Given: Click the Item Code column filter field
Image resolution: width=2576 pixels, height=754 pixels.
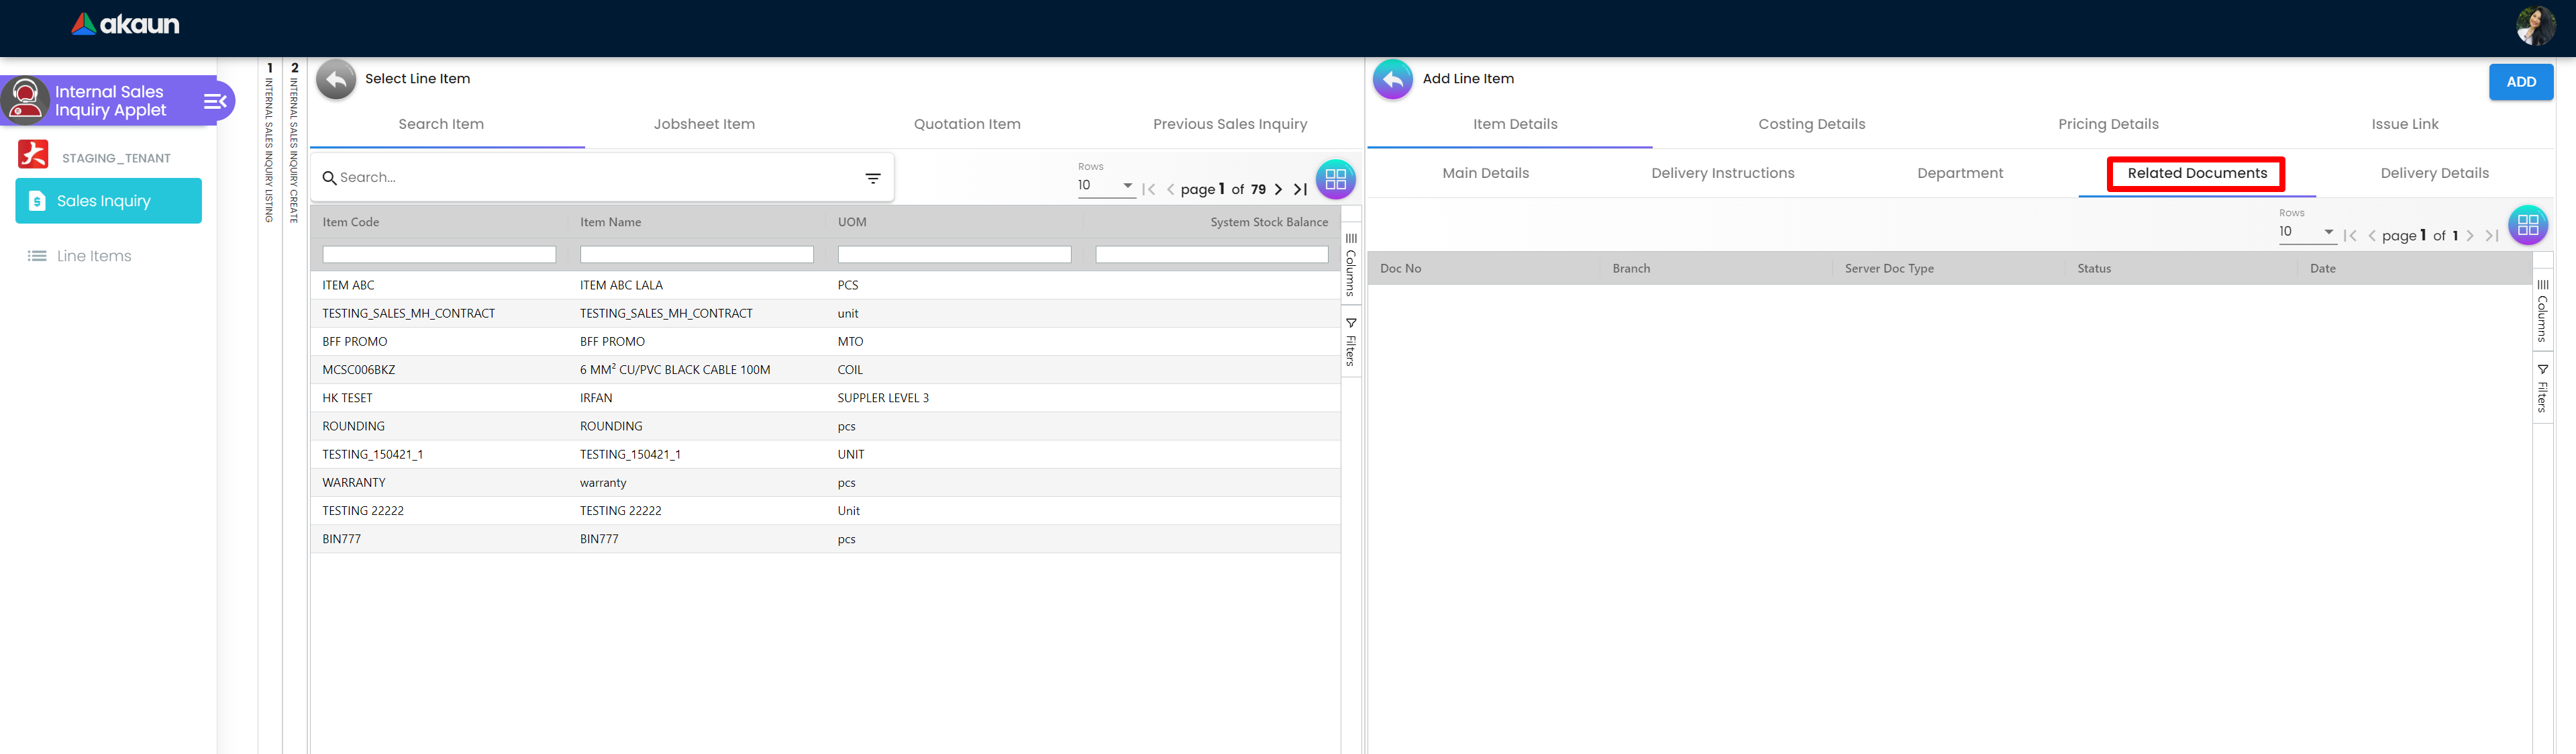Looking at the screenshot, I should (x=439, y=255).
